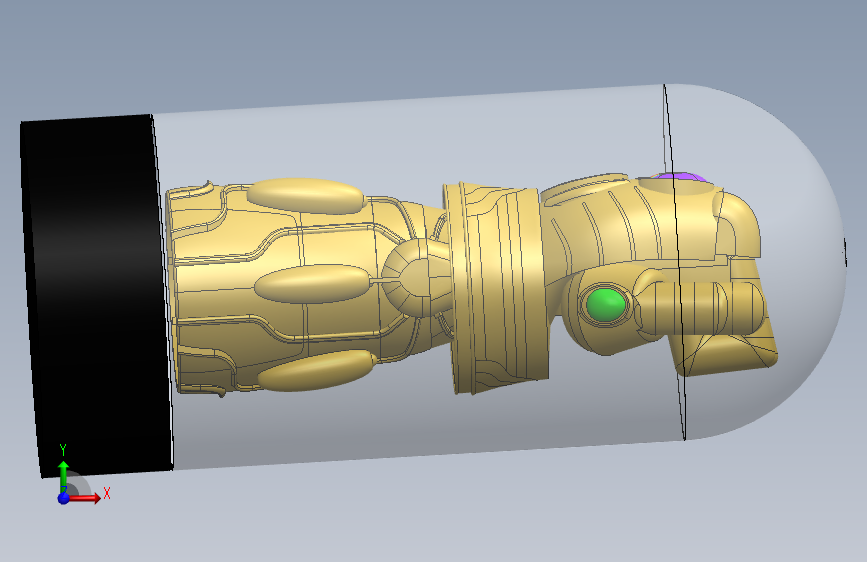This screenshot has width=867, height=562.
Task: Select the black cylindrical base of the capsule
Action: 97,296
